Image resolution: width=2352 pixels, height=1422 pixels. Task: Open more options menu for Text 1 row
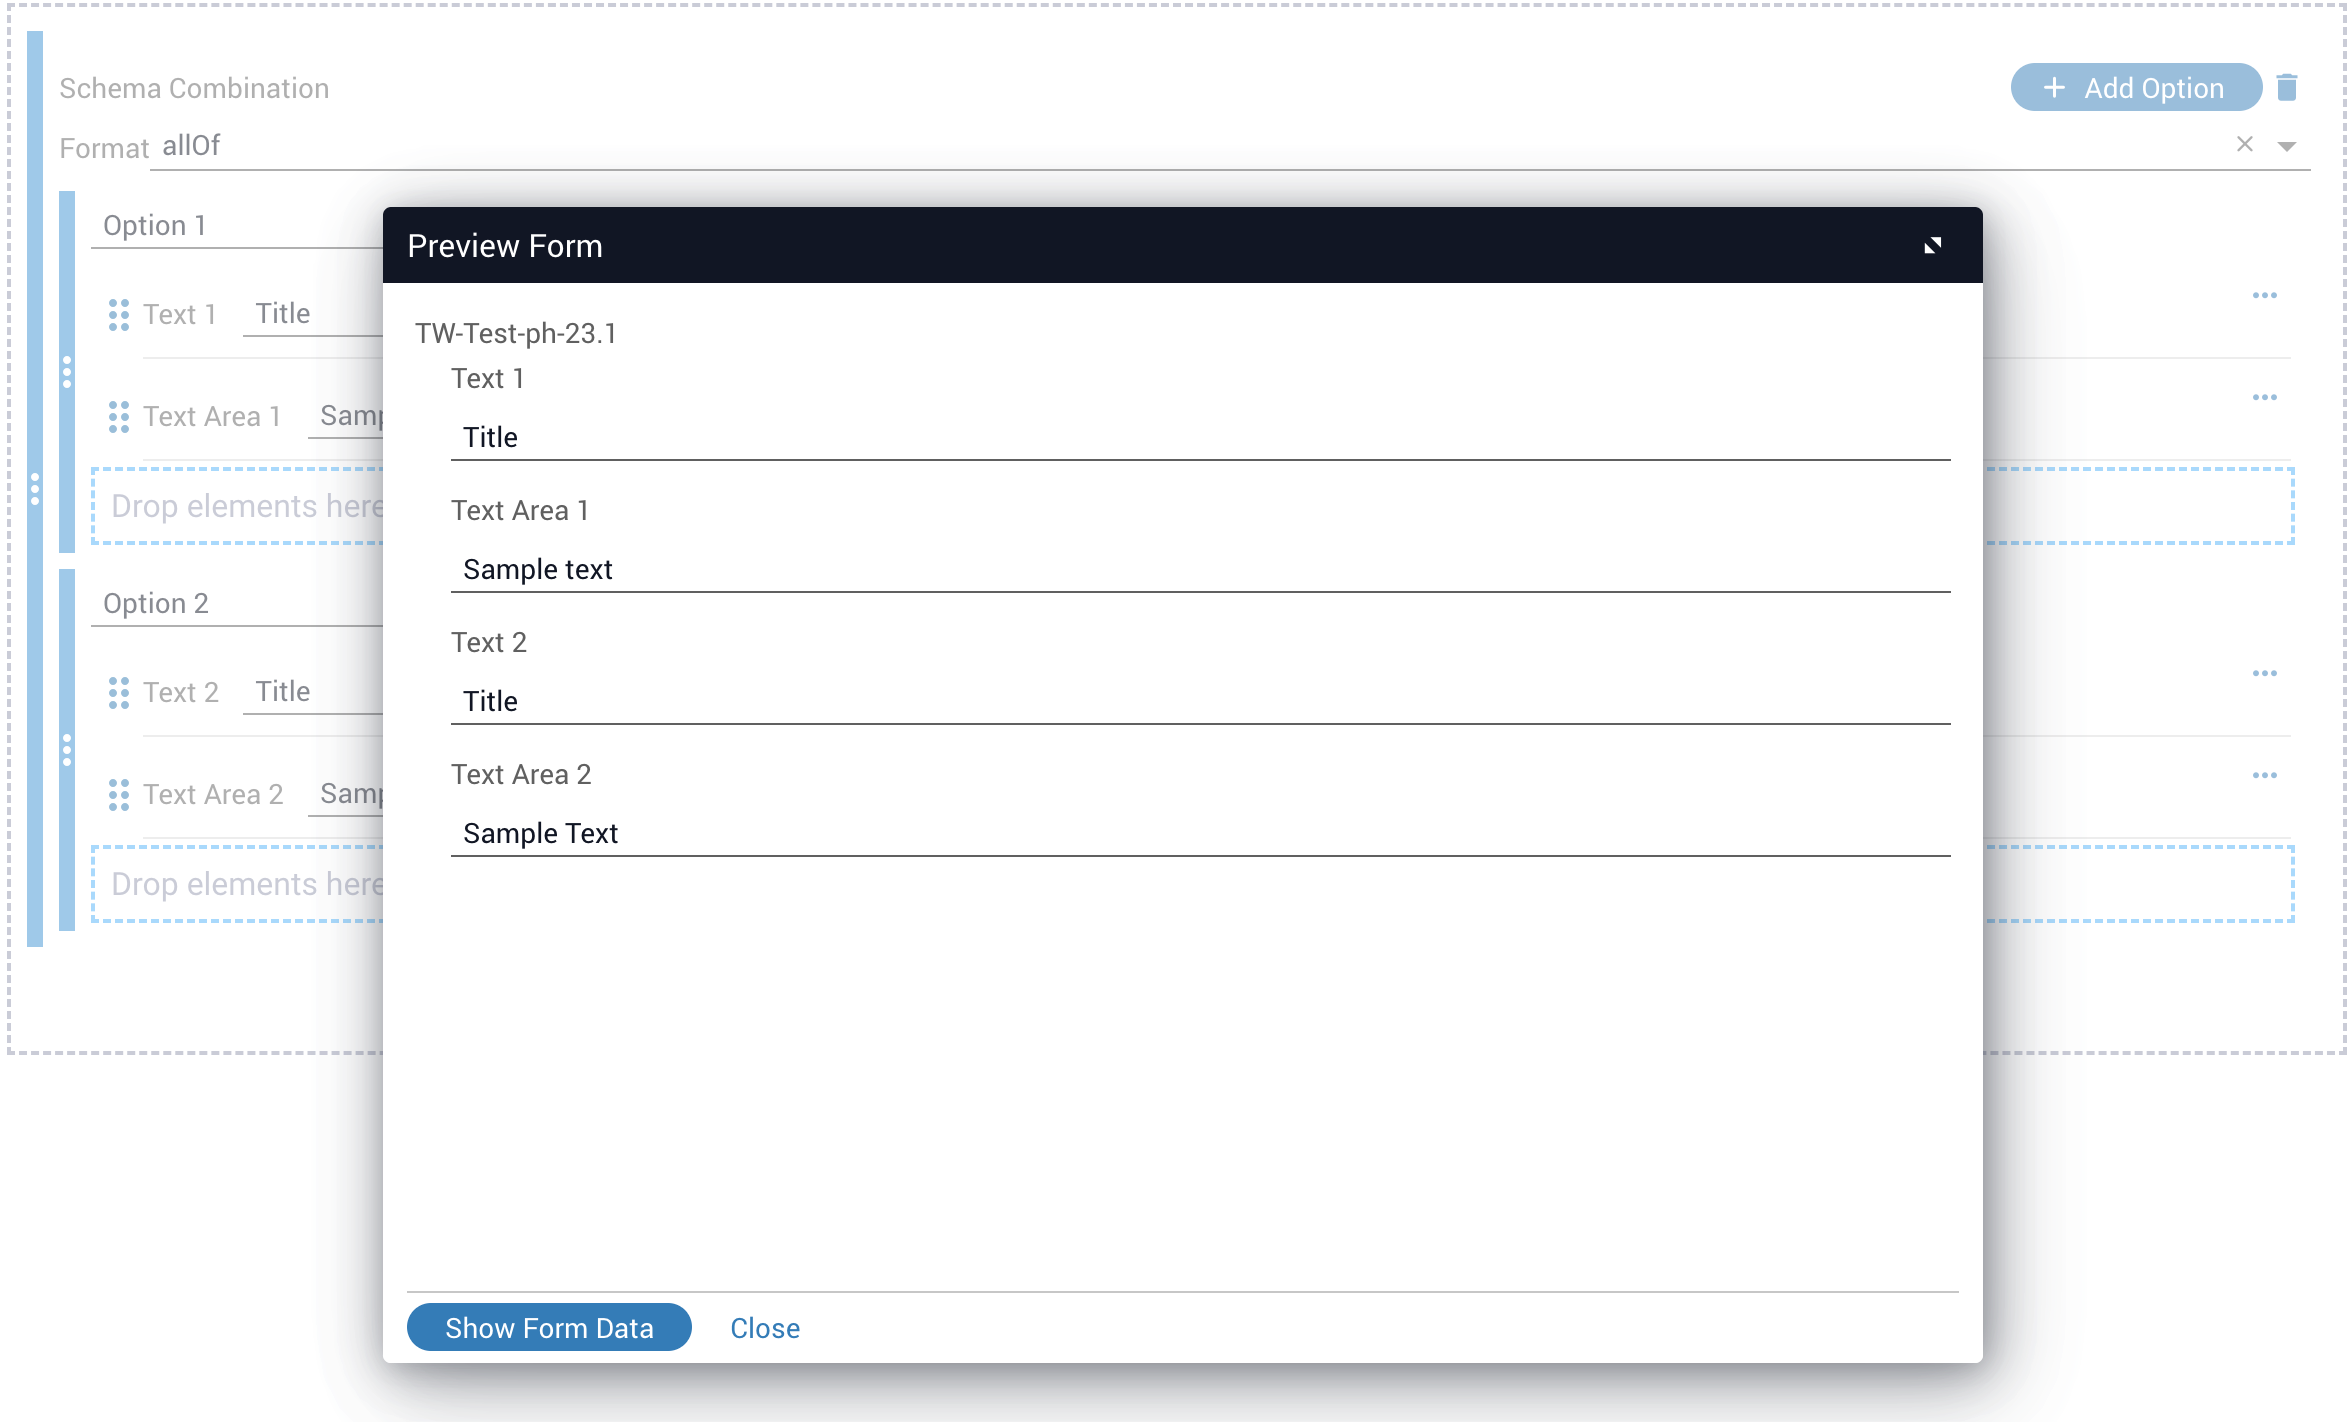(2264, 296)
